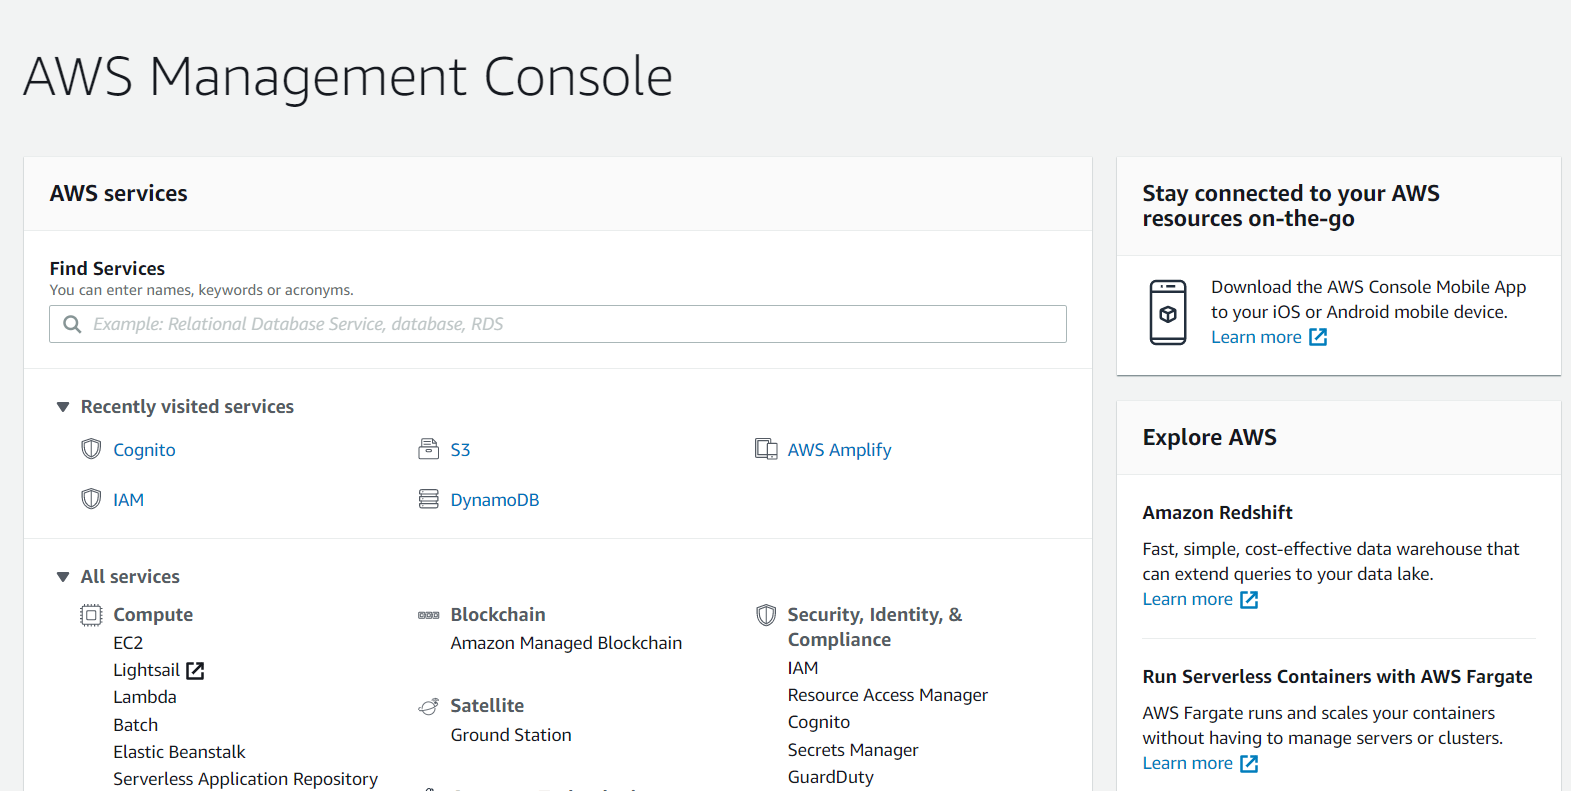The width and height of the screenshot is (1571, 791).
Task: Open Secrets Manager service
Action: 852,750
